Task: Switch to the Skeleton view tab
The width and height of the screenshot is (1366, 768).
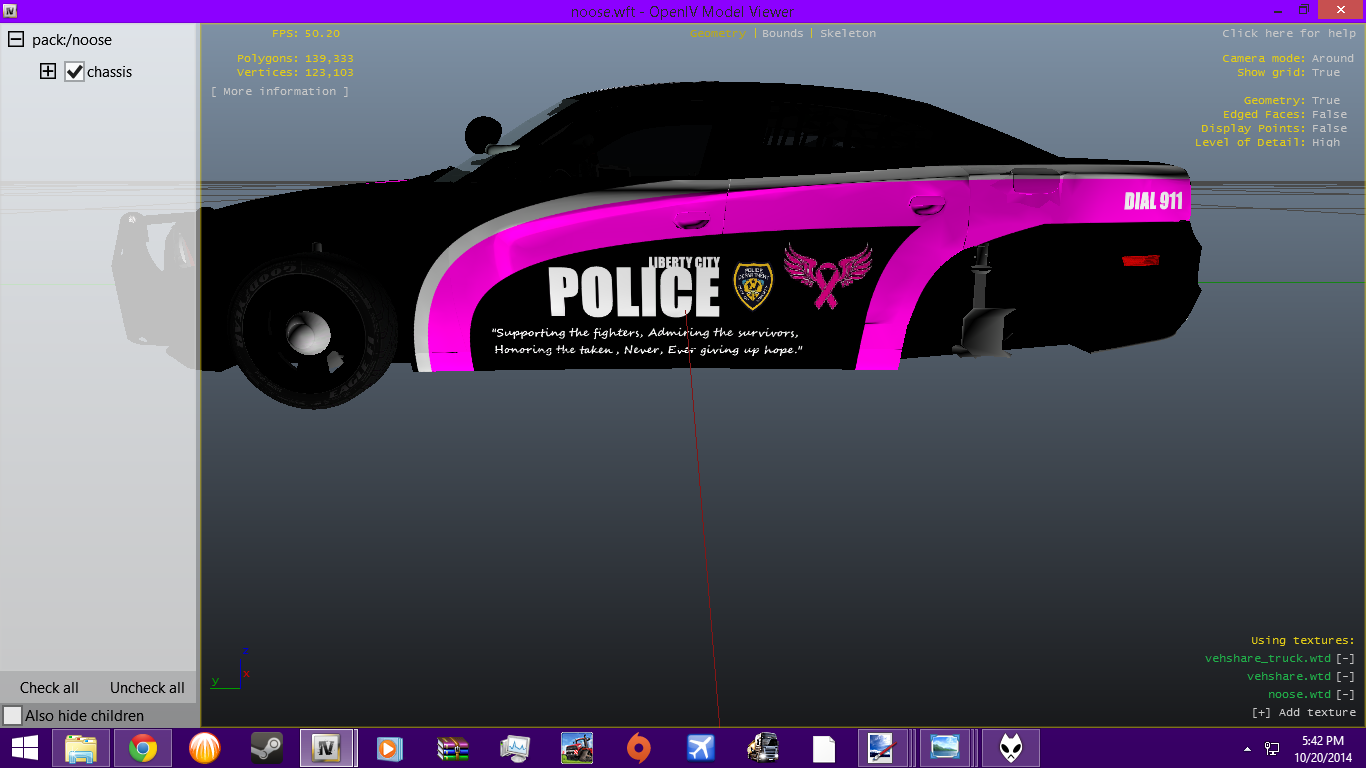Action: [x=847, y=34]
